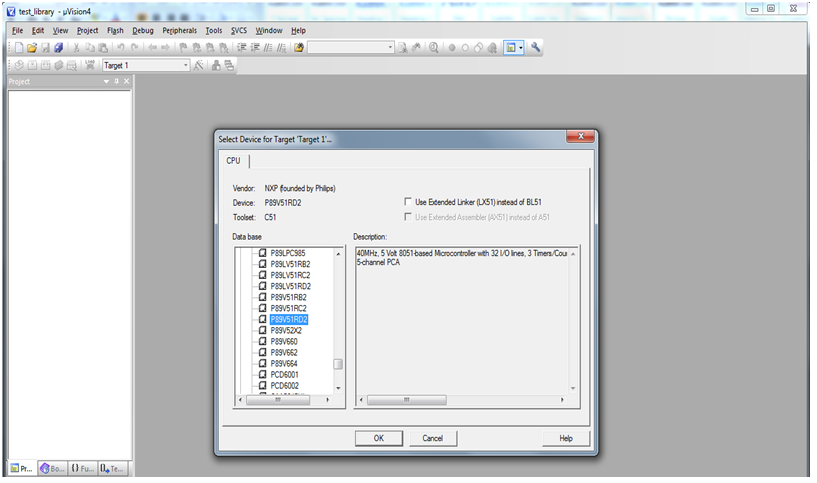The height and width of the screenshot is (483, 817).
Task: Click the Open file folder icon
Action: [x=32, y=48]
